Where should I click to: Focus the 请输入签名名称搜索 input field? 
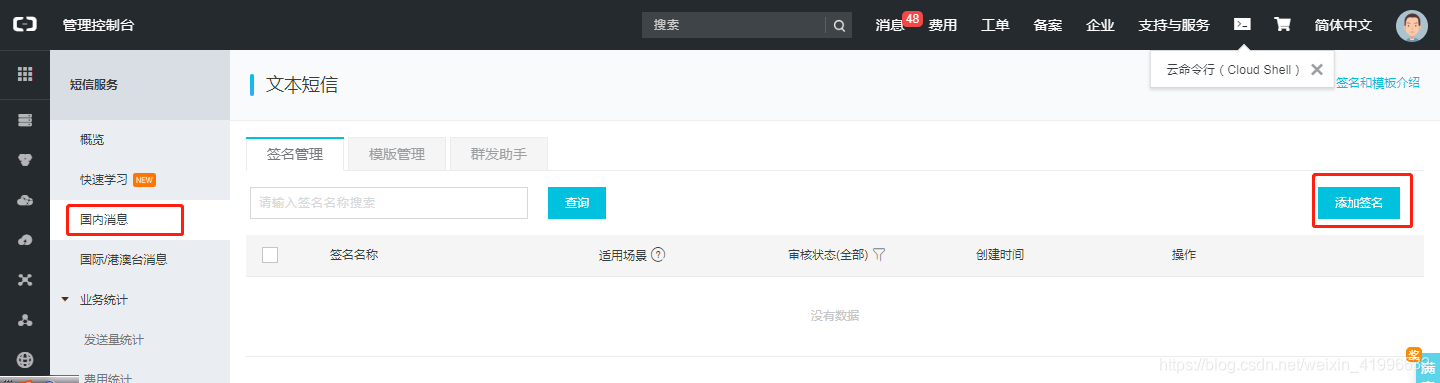389,203
